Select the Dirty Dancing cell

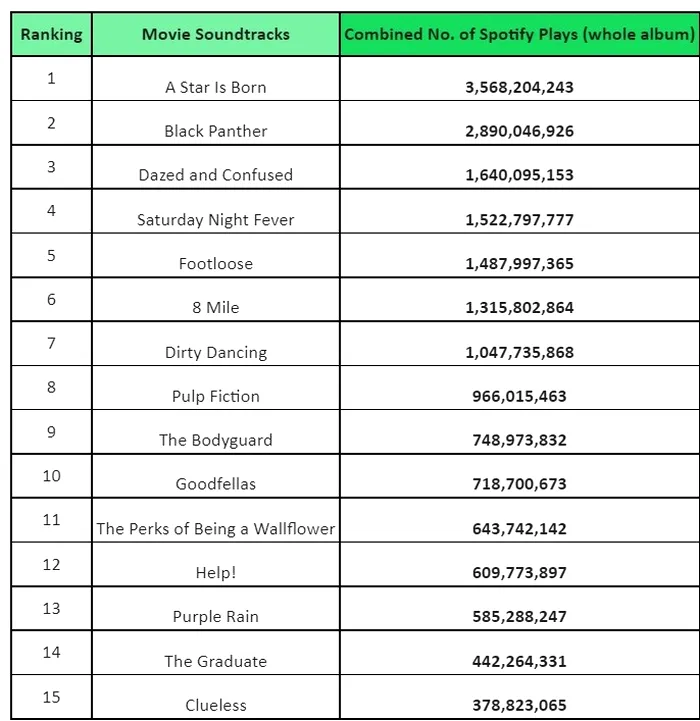tap(215, 352)
